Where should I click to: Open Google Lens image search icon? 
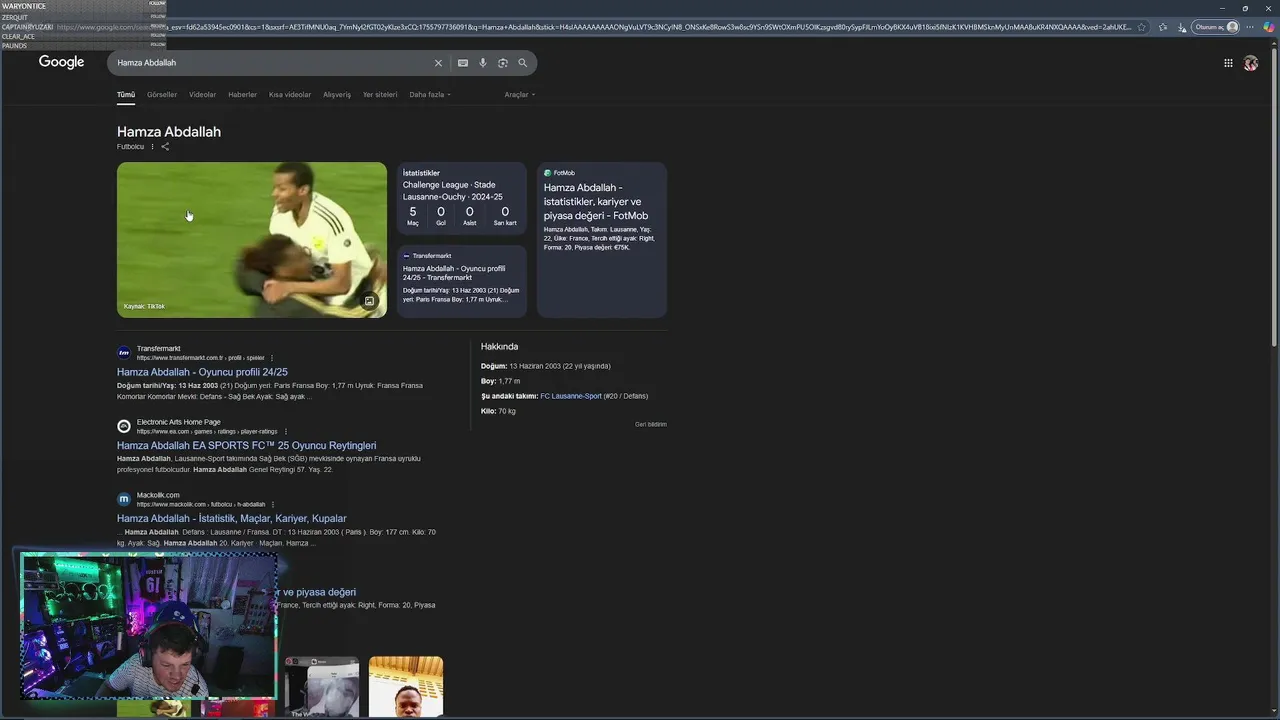coord(503,63)
